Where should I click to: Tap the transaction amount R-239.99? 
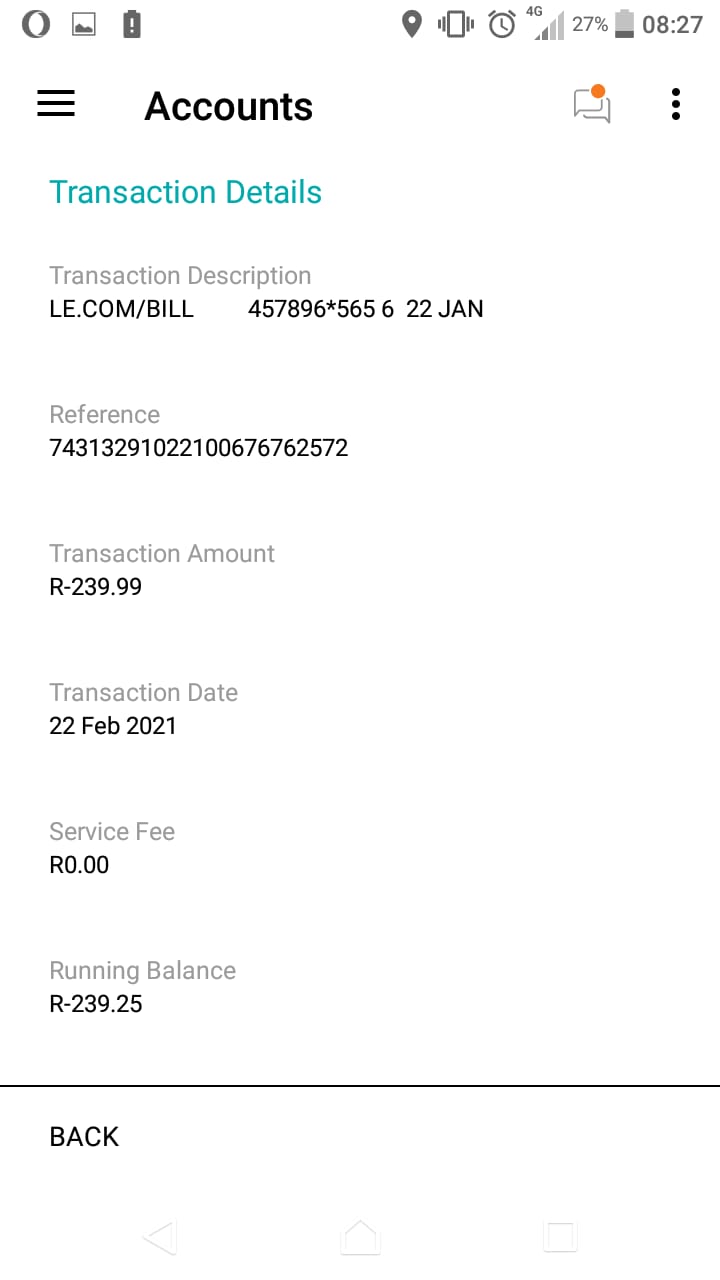point(96,587)
